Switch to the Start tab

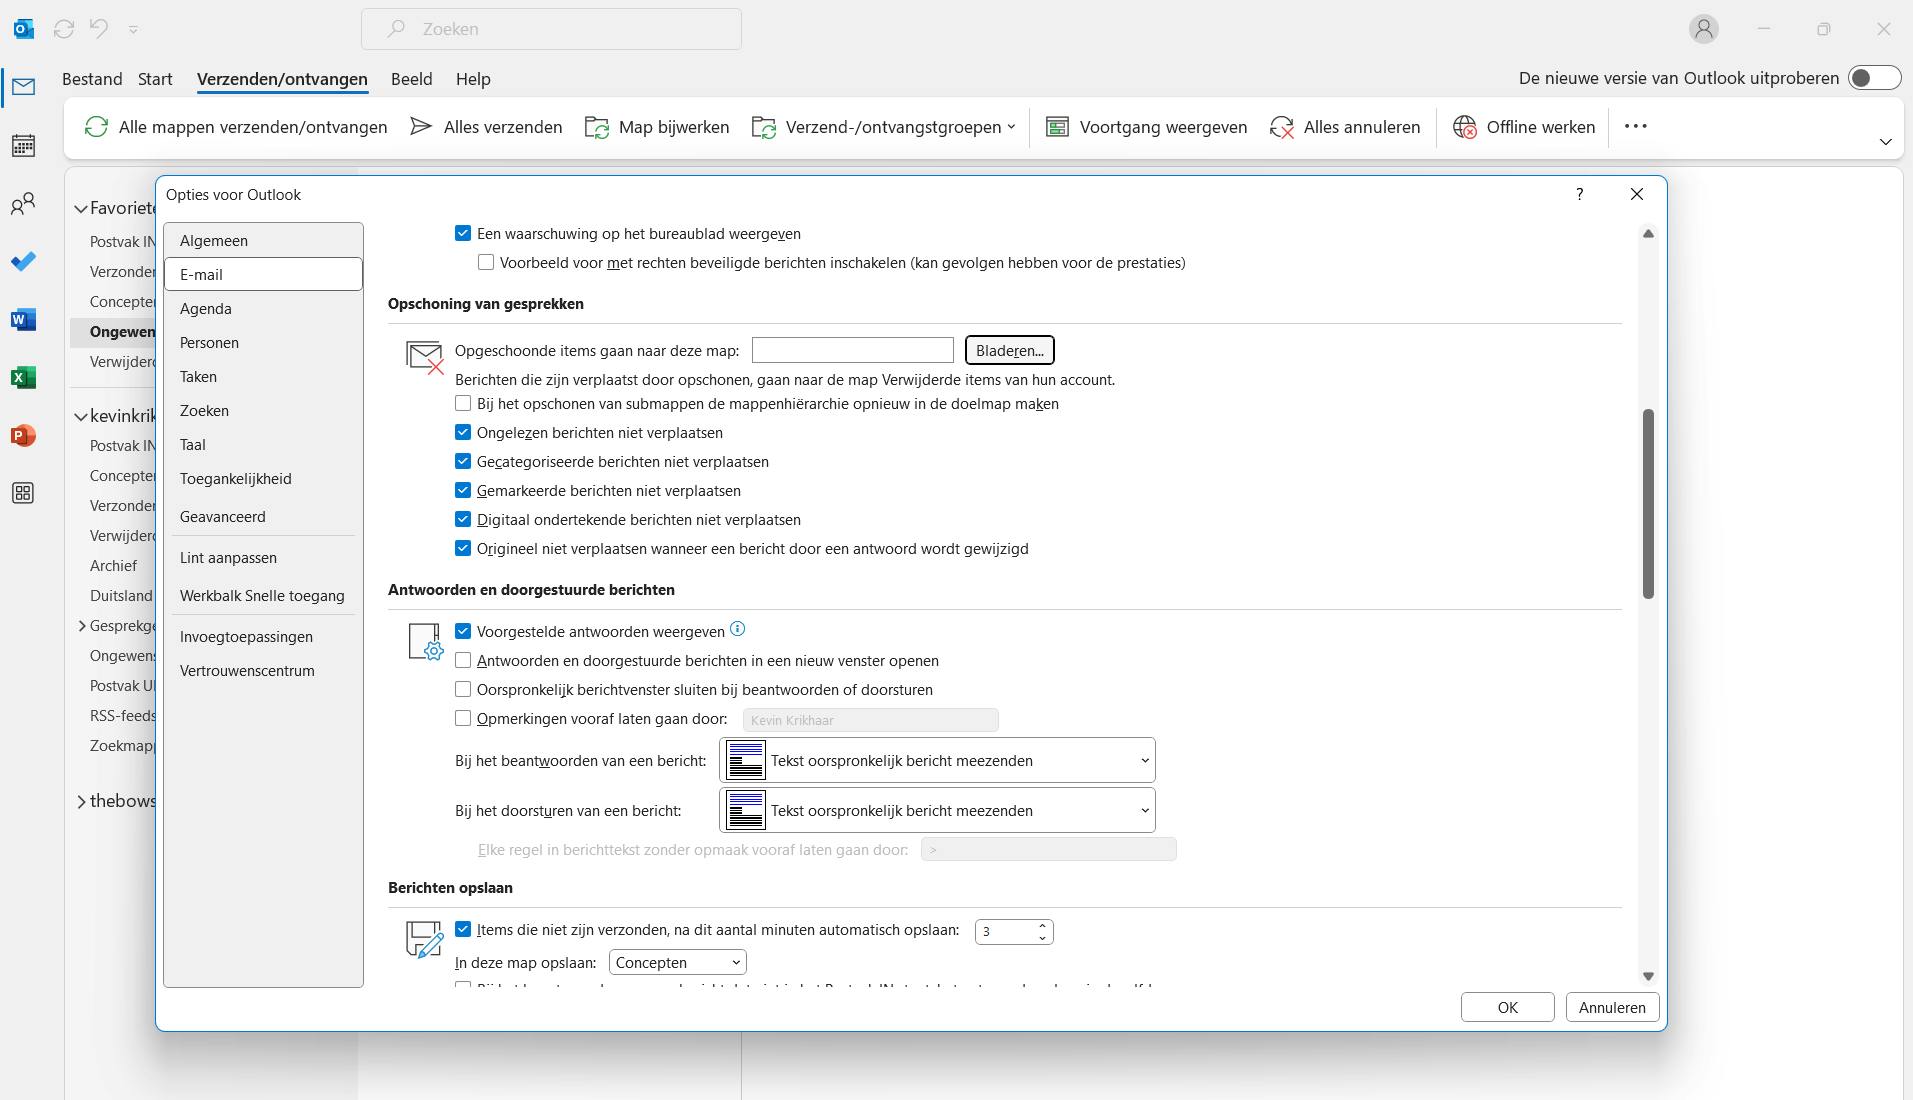tap(155, 79)
